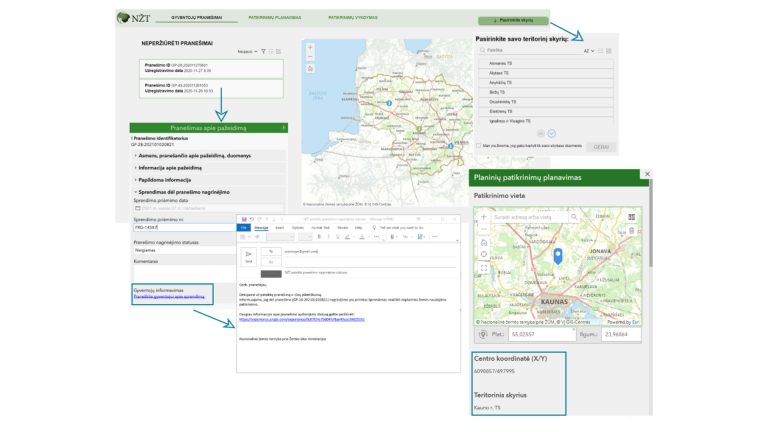Screen dimensions: 768x432
Task: Expand the Papildoma informacija section
Action: tap(165, 180)
